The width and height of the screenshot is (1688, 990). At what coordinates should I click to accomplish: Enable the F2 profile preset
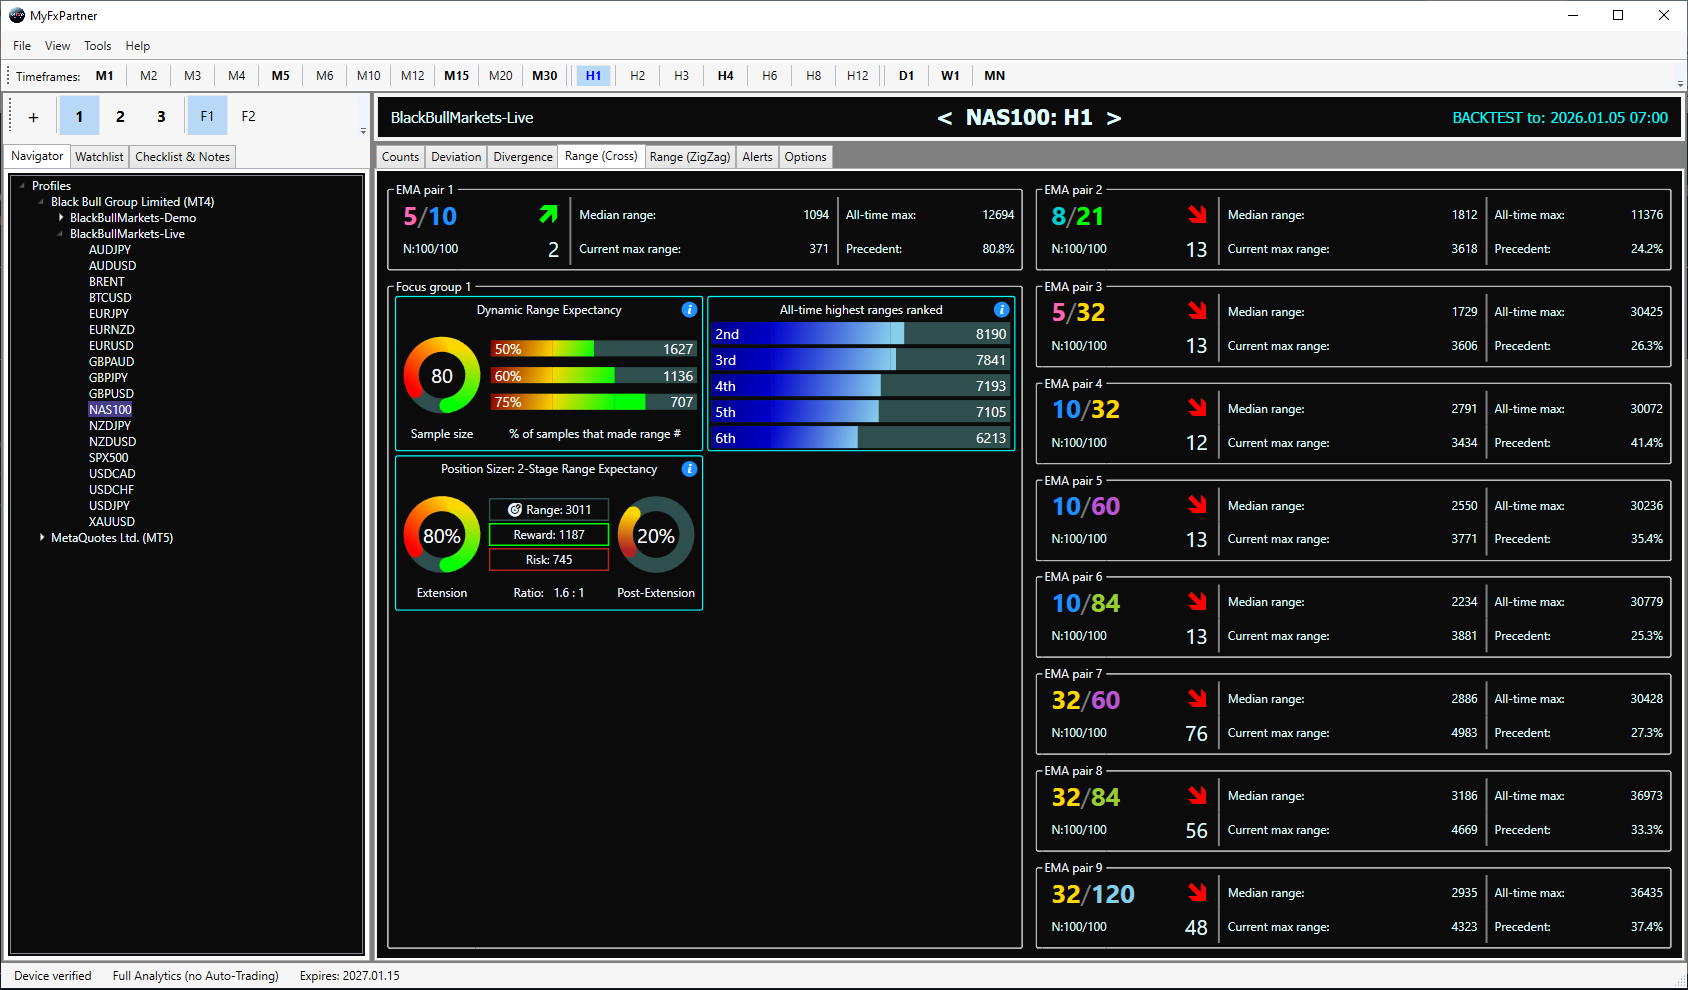tap(247, 116)
